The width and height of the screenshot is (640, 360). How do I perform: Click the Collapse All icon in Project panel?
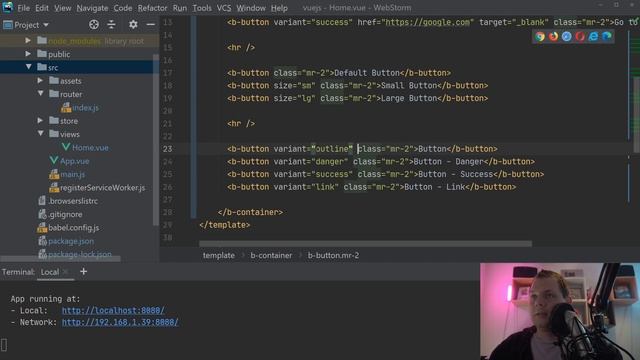coord(111,24)
